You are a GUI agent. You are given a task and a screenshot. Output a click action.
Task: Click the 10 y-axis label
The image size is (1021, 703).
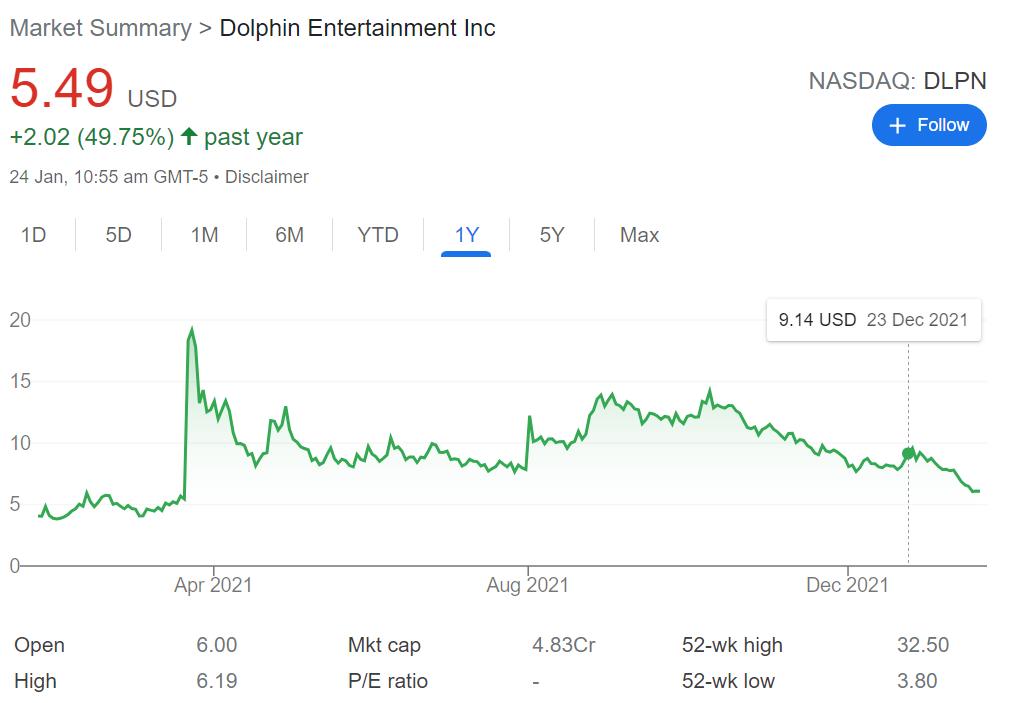click(x=20, y=443)
